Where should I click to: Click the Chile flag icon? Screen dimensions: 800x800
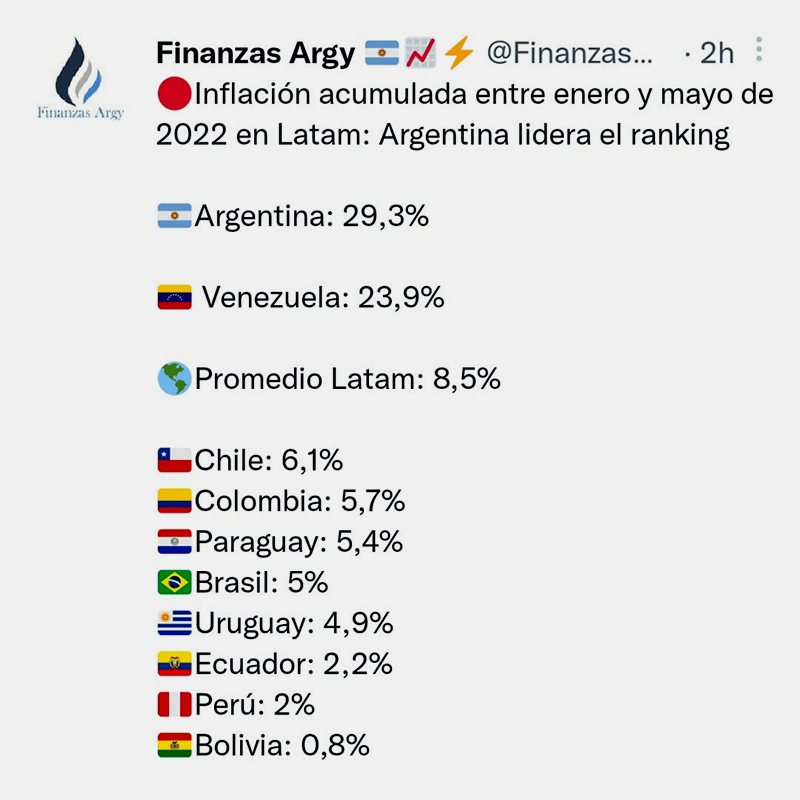175,460
